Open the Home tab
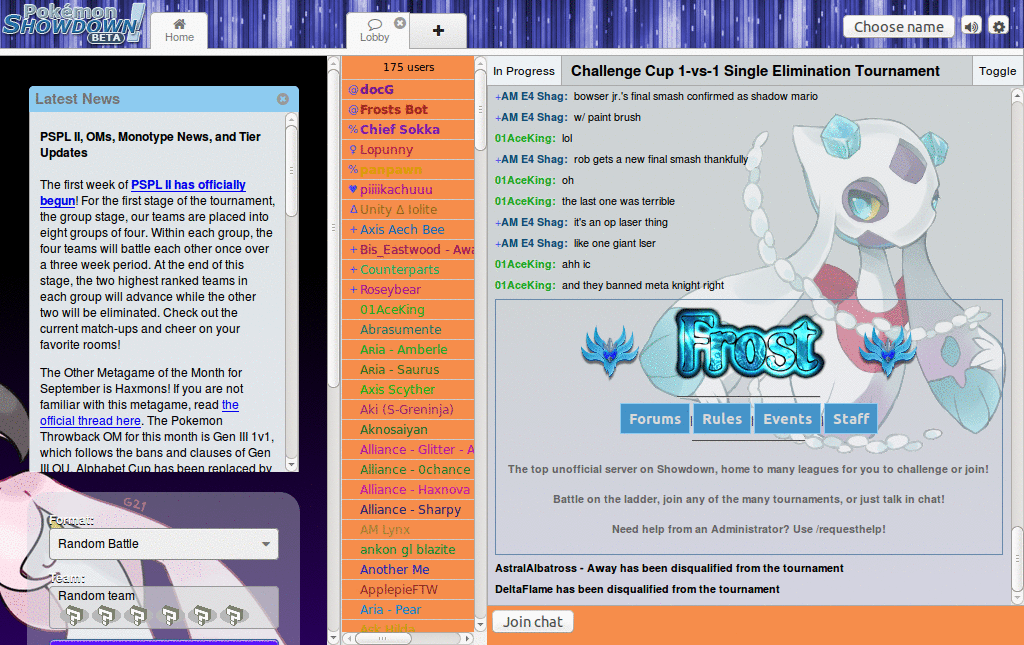 [x=179, y=31]
